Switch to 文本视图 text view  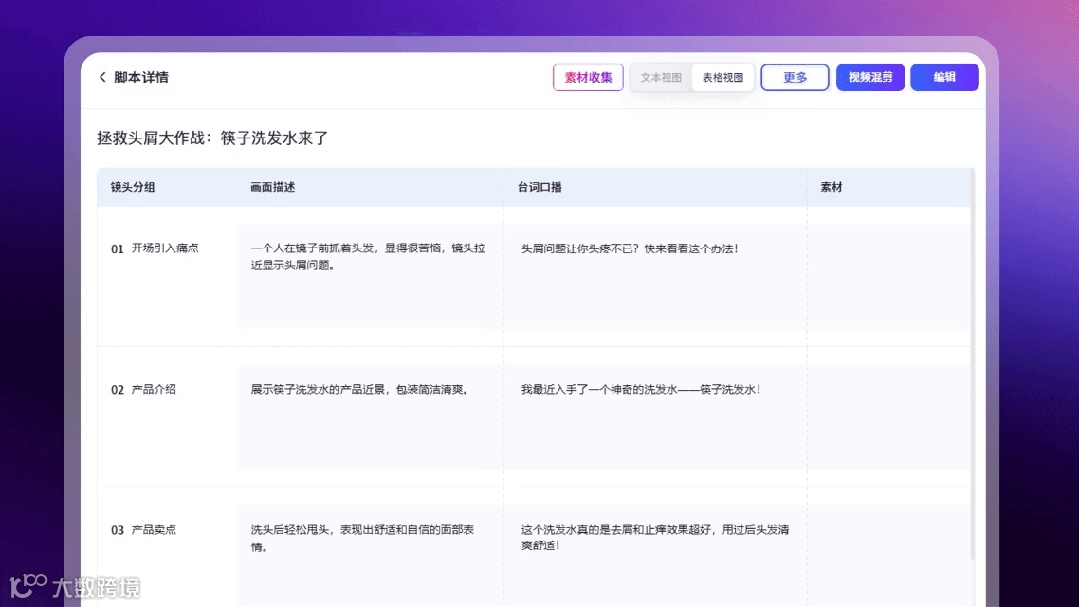[x=661, y=78]
